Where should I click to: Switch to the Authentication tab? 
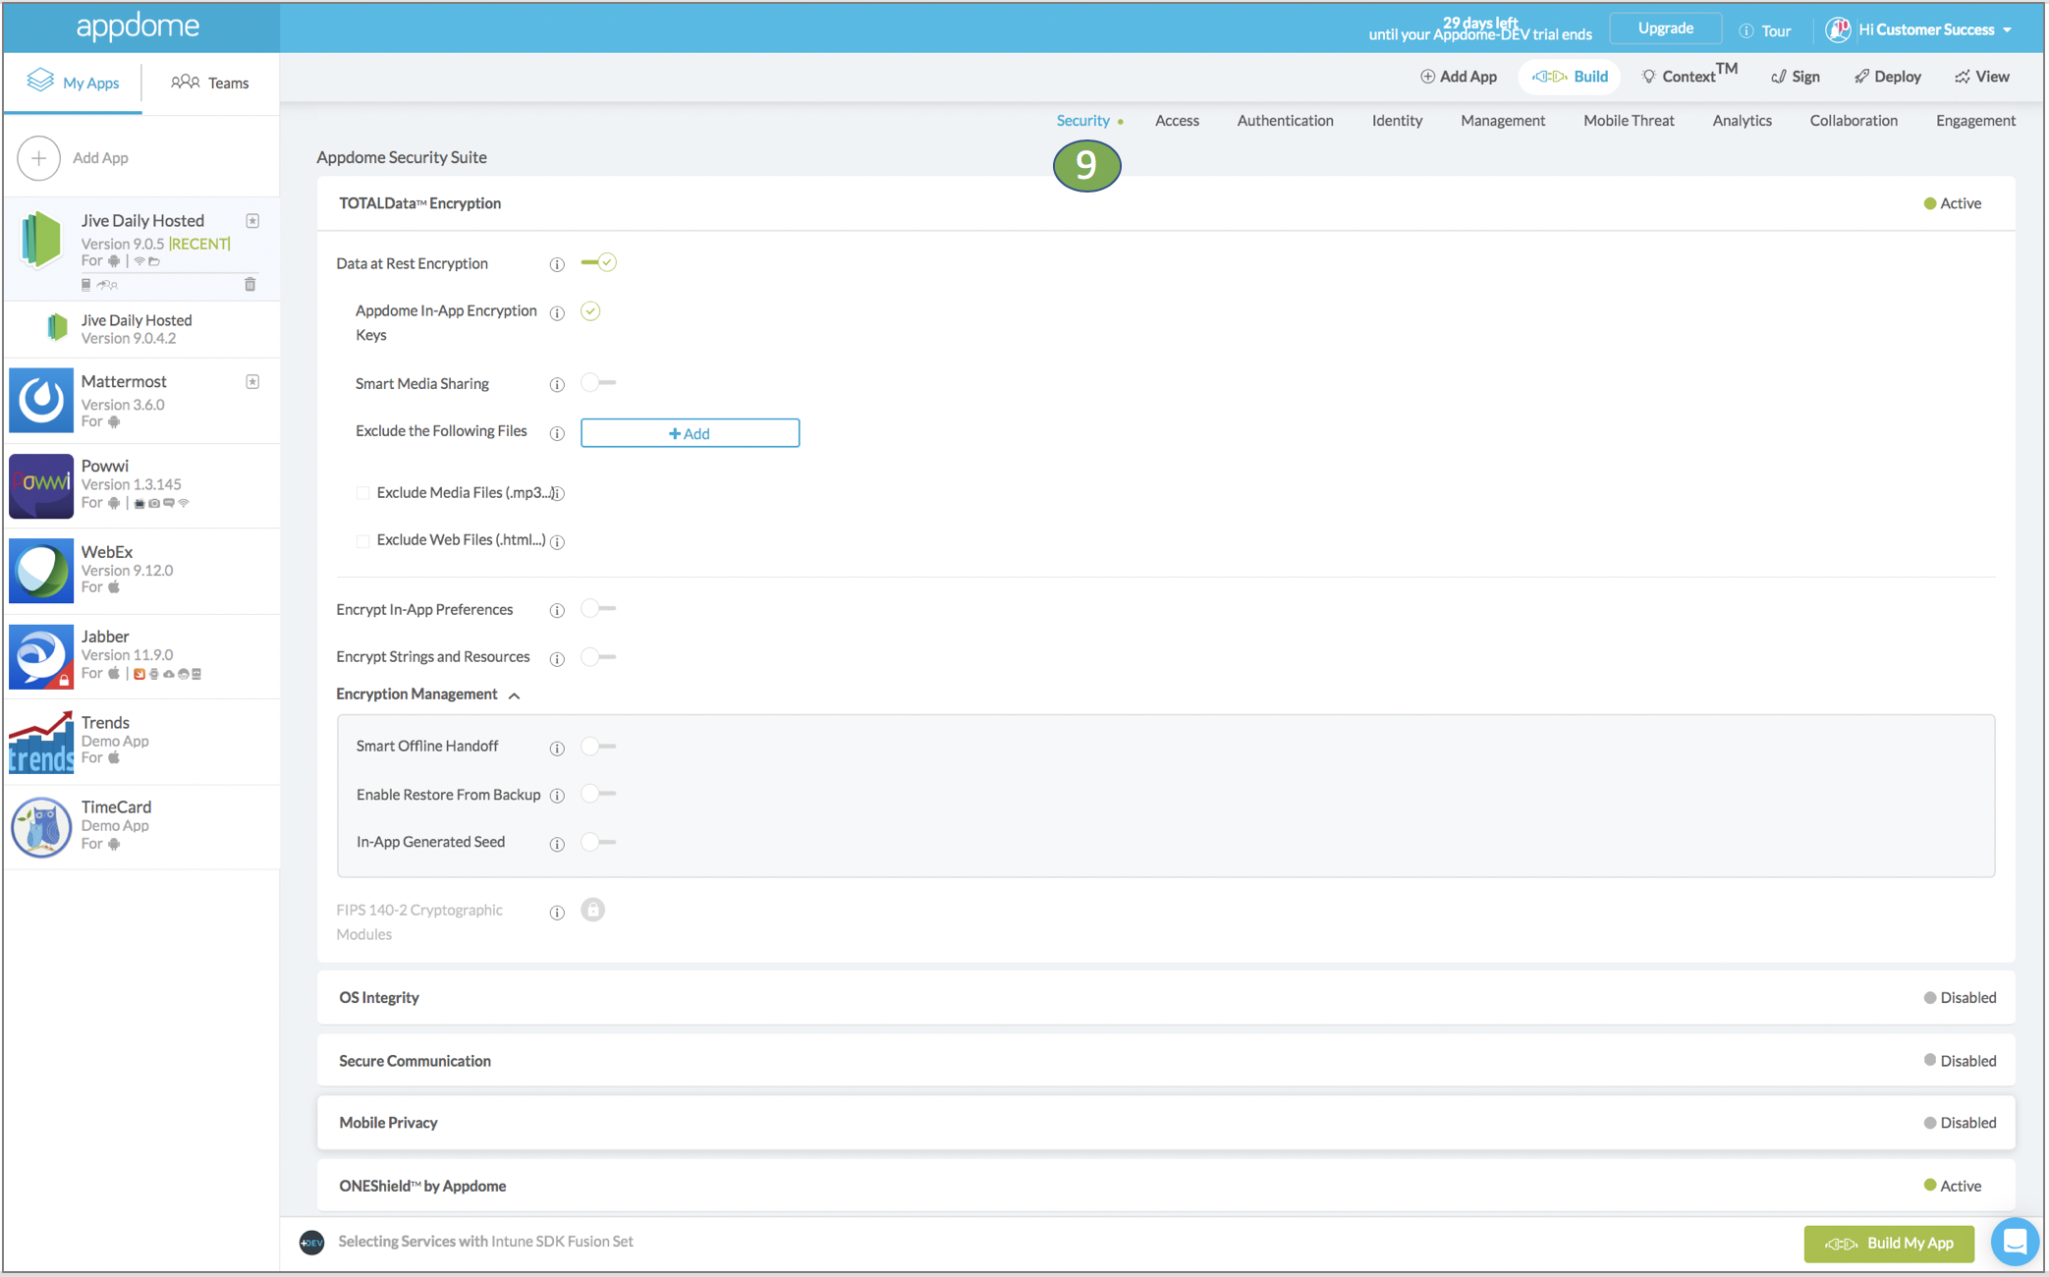1285,121
